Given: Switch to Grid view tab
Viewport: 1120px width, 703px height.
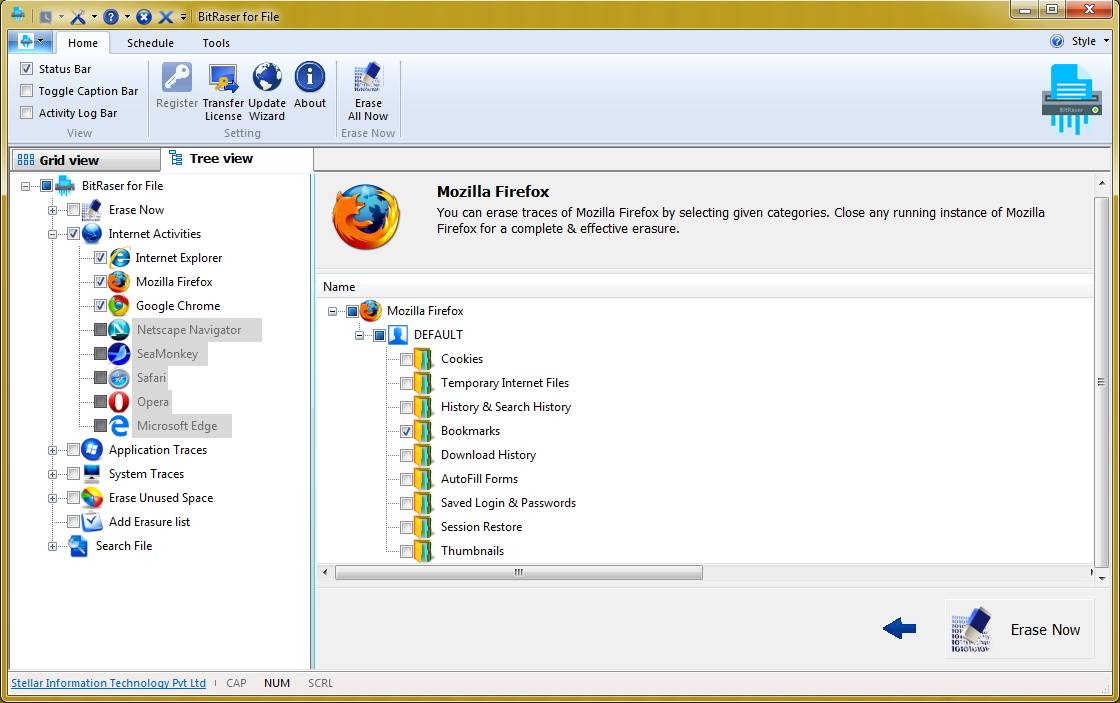Looking at the screenshot, I should (86, 160).
